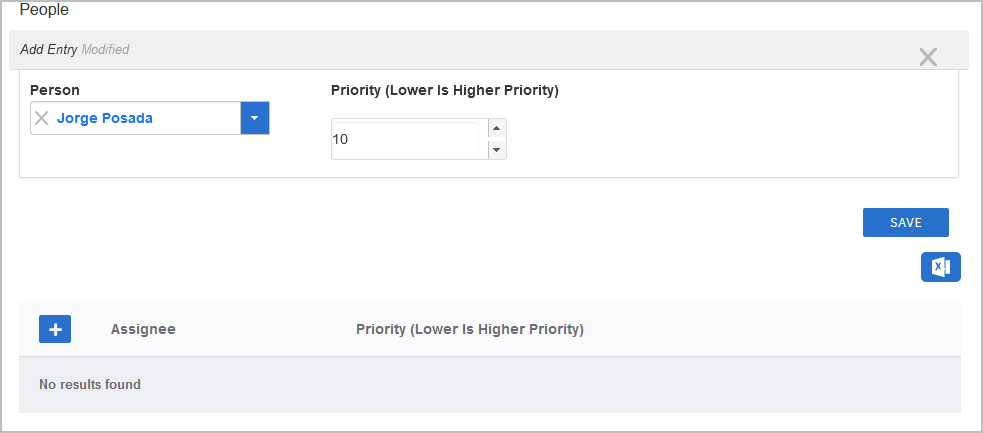
Task: Expand the Person dropdown arrow
Action: click(255, 118)
